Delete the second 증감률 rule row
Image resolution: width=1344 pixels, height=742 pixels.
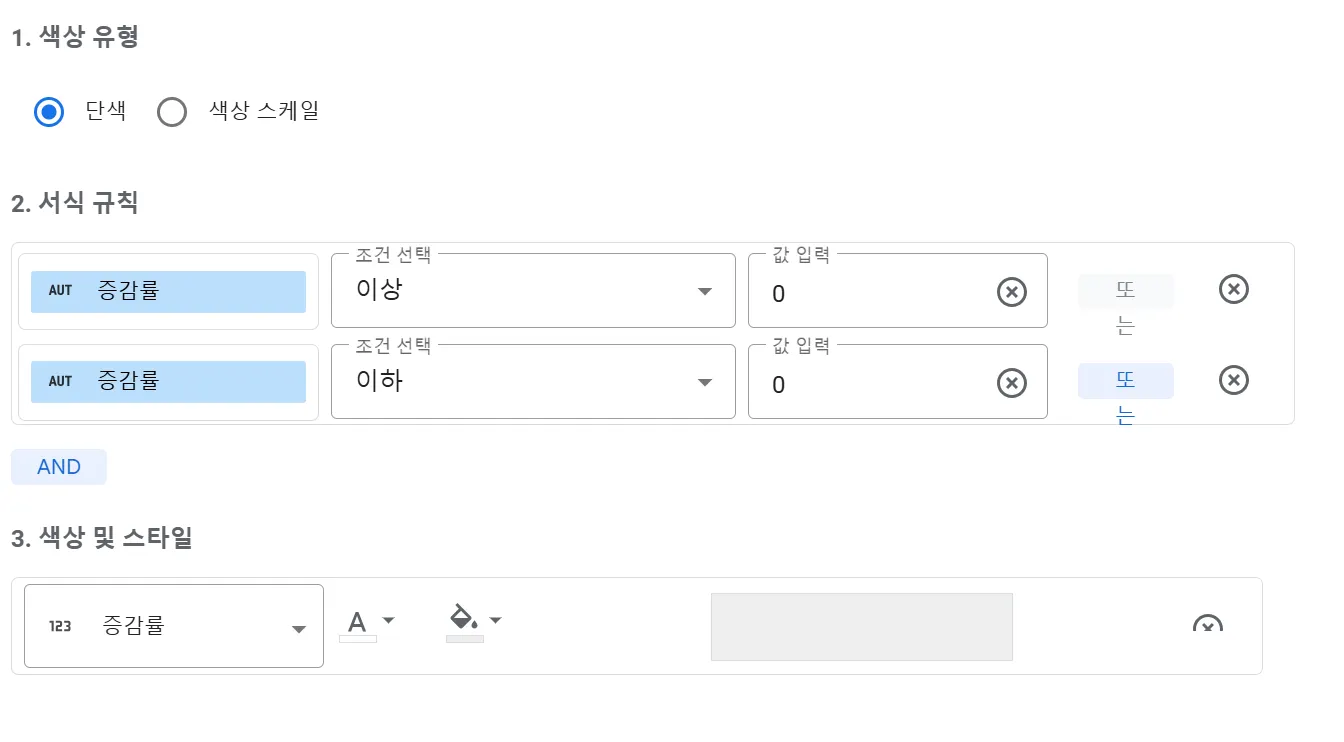pyautogui.click(x=1234, y=380)
